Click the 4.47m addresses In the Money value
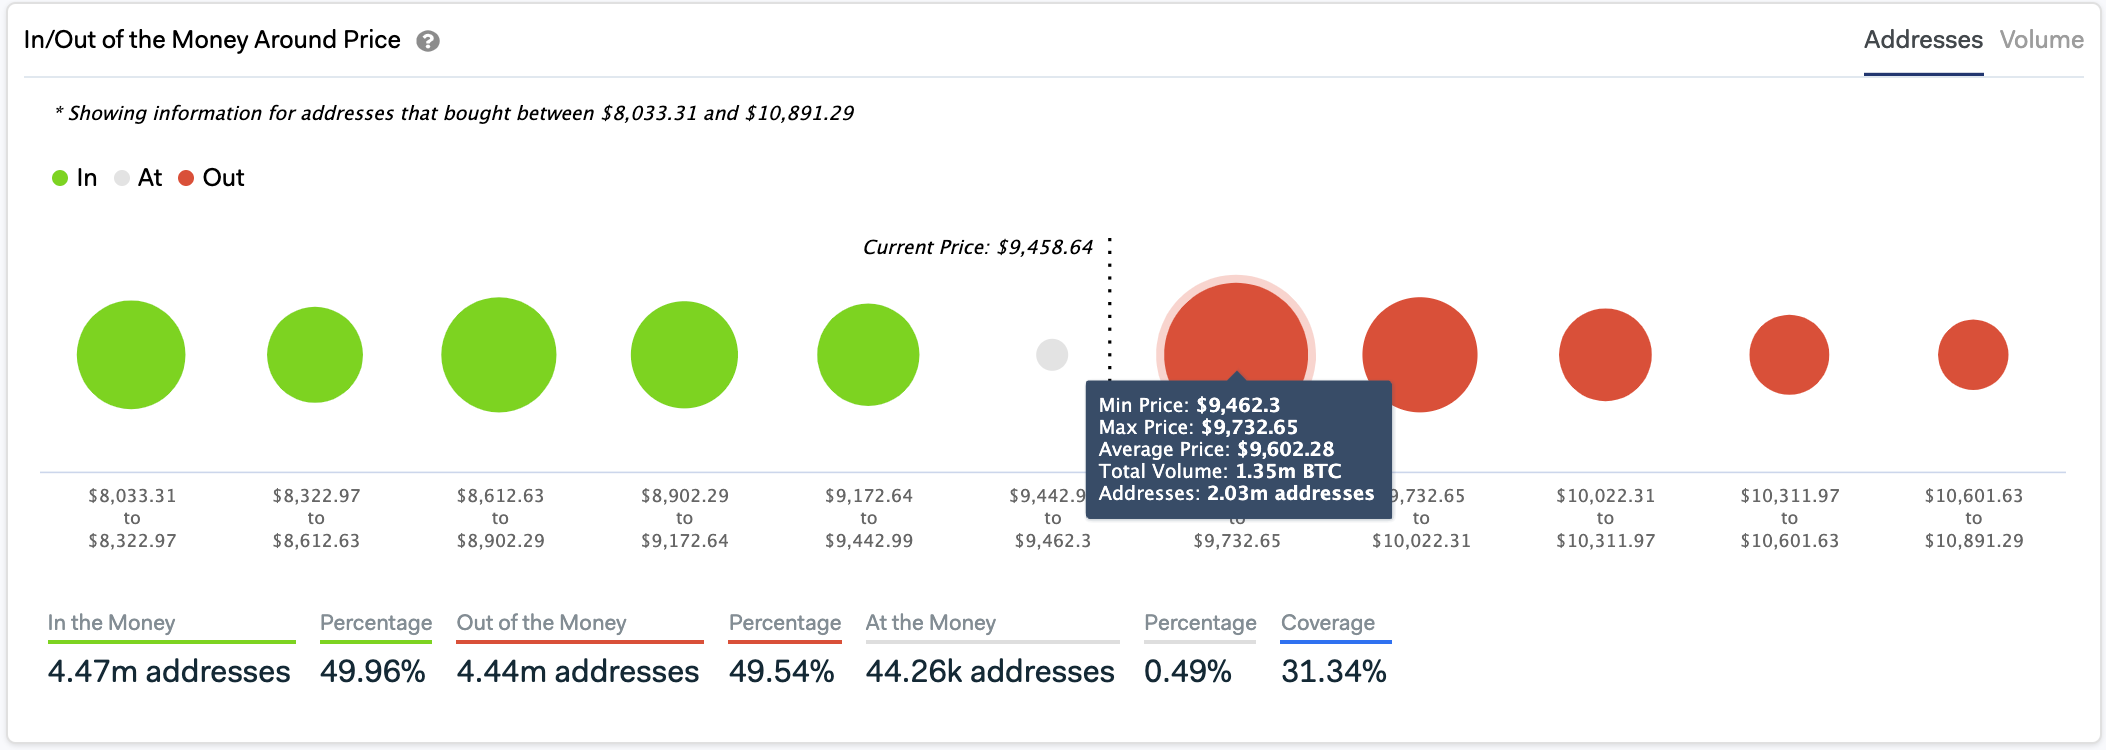2106x750 pixels. pos(168,671)
